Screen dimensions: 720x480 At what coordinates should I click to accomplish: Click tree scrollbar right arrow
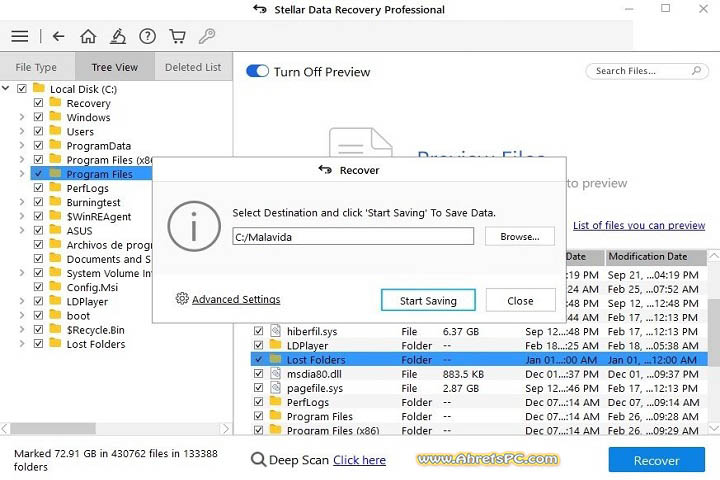[x=225, y=429]
